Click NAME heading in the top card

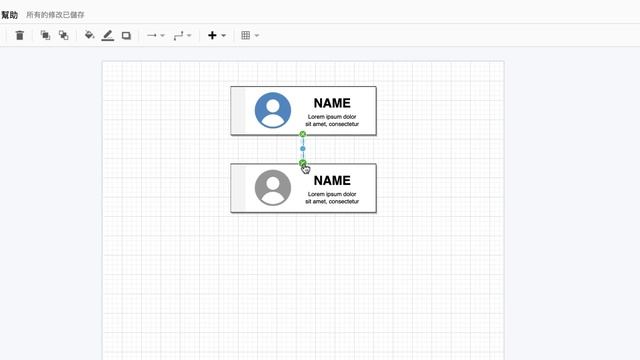(x=332, y=103)
